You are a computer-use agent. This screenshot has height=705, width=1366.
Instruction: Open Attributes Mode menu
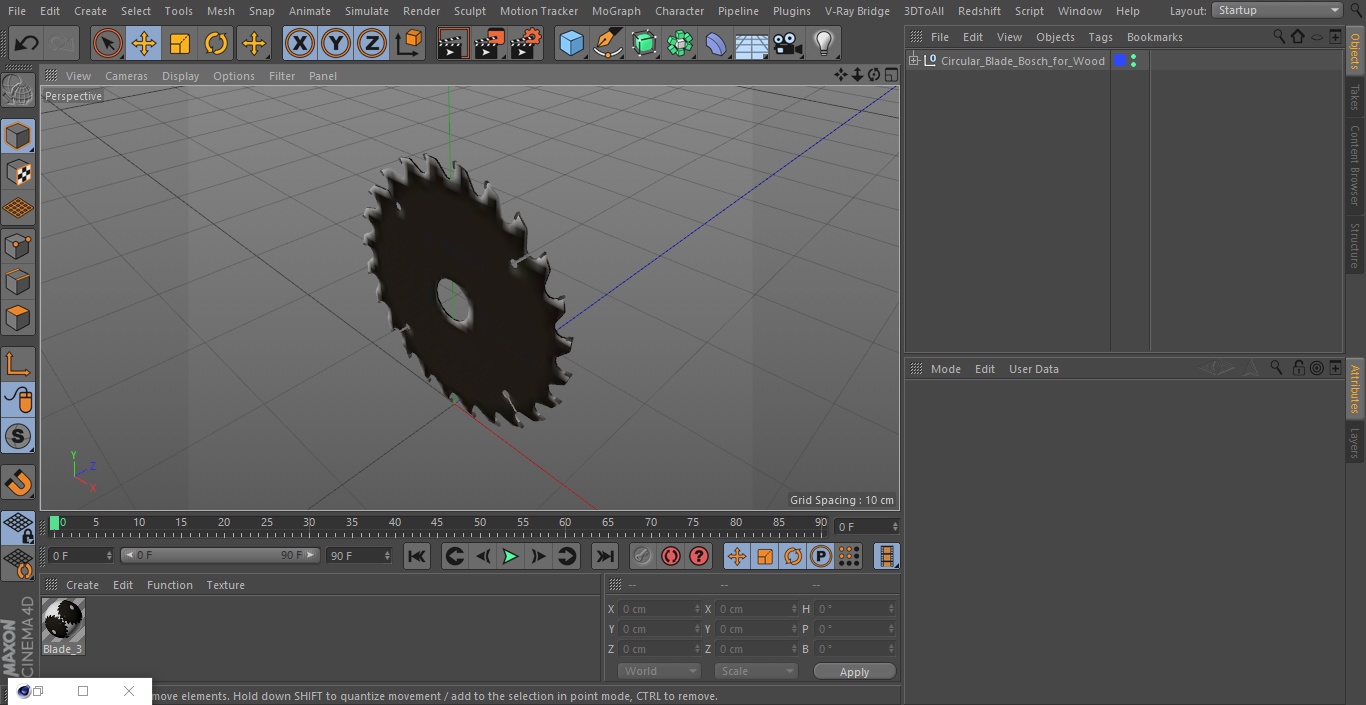tap(945, 369)
